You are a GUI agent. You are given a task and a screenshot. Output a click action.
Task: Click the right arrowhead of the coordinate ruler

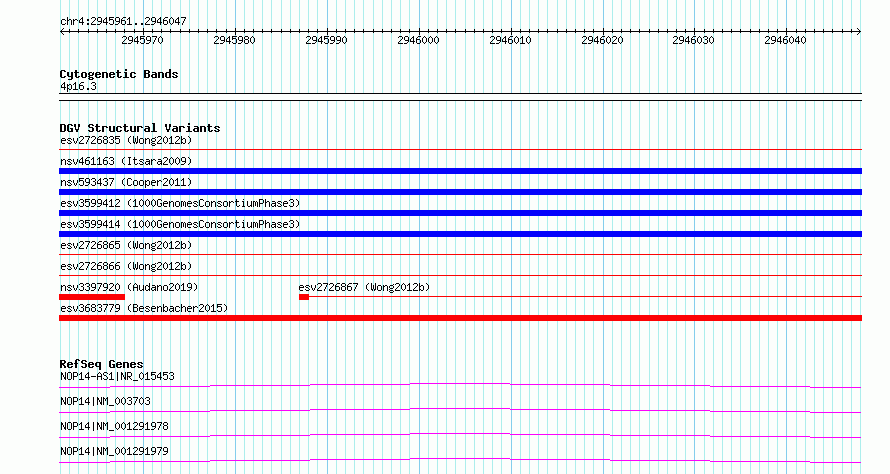(859, 31)
